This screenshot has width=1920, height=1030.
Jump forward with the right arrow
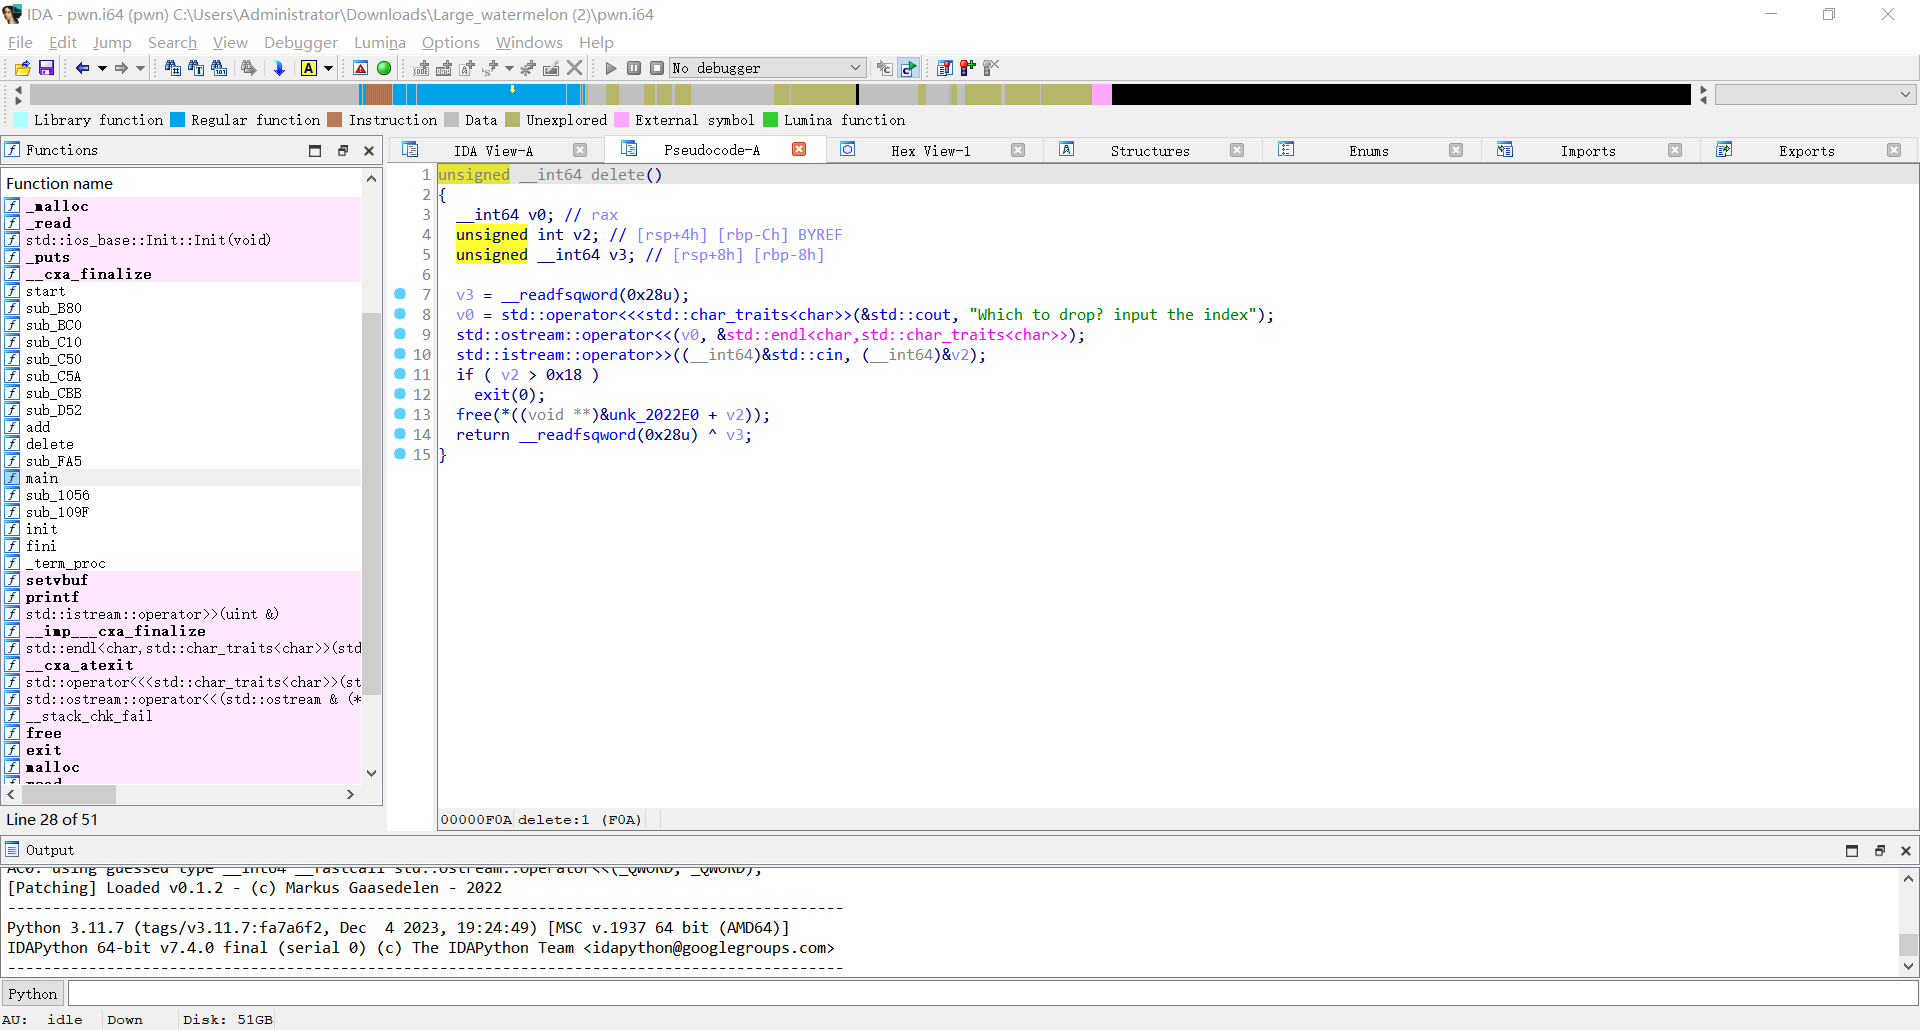[121, 68]
